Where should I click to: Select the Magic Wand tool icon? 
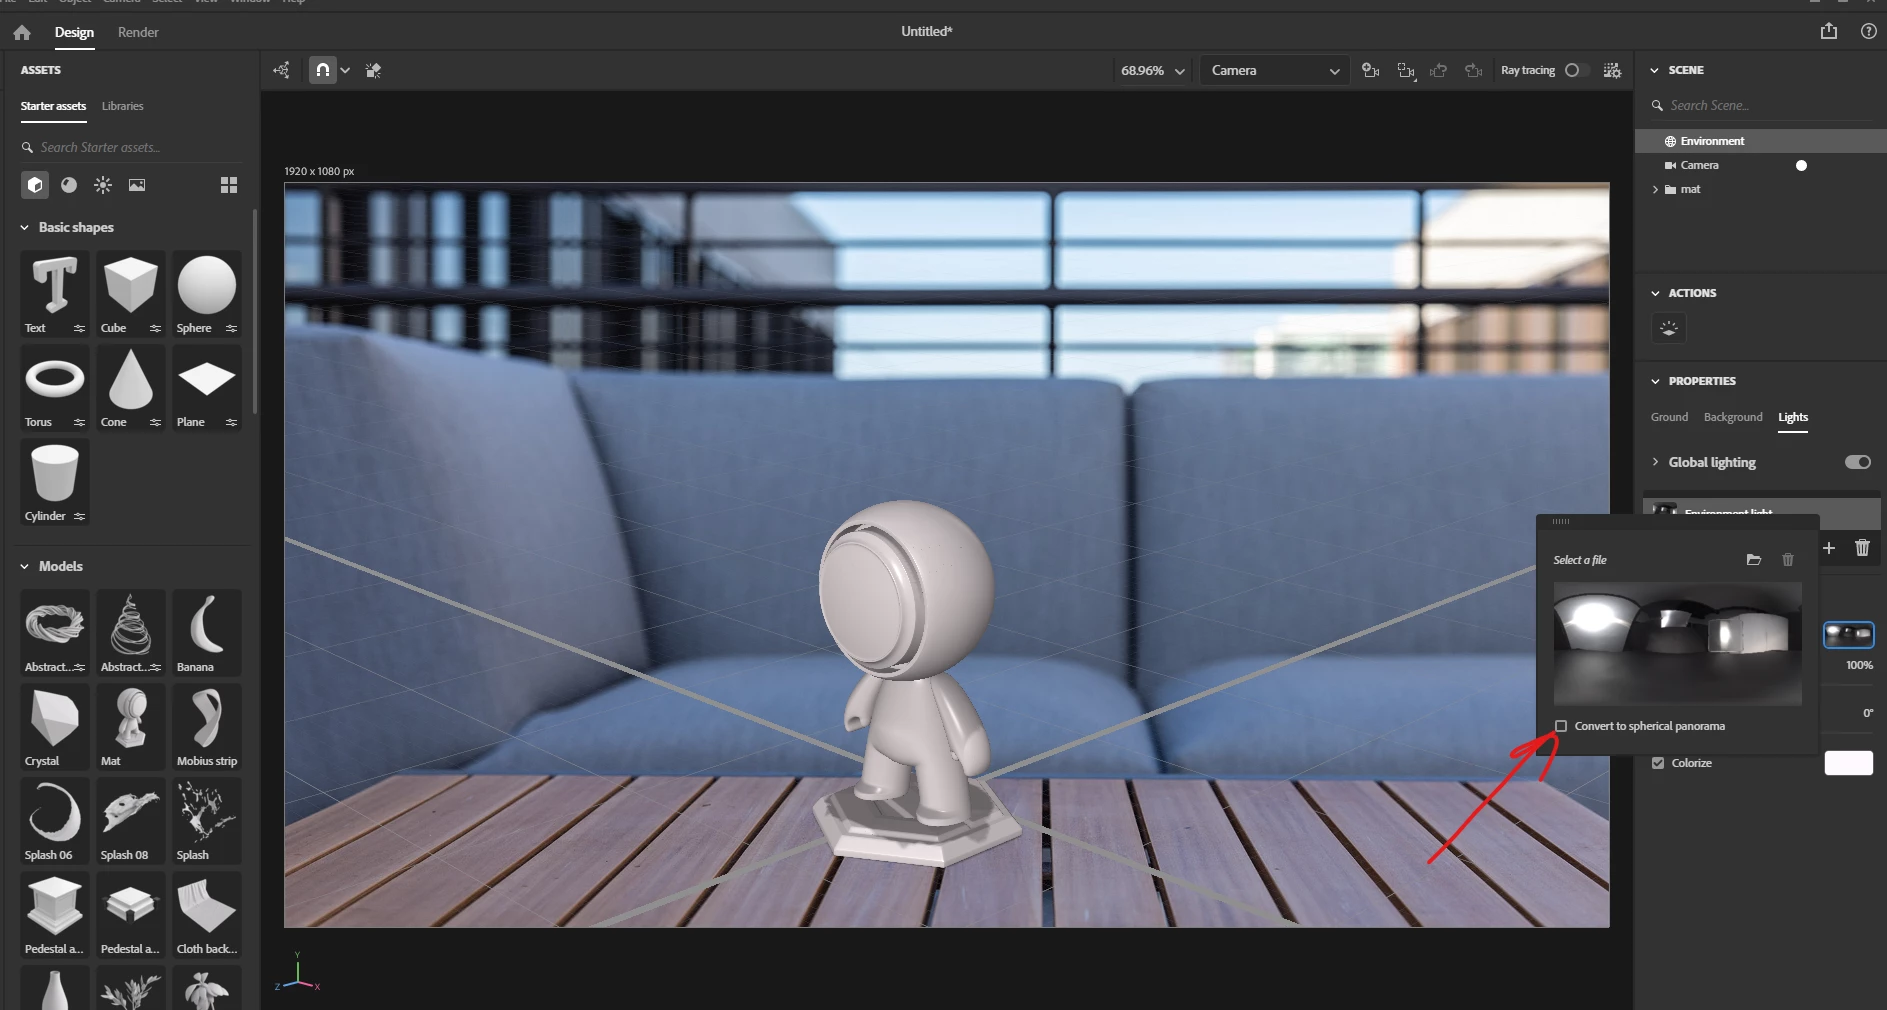point(373,70)
